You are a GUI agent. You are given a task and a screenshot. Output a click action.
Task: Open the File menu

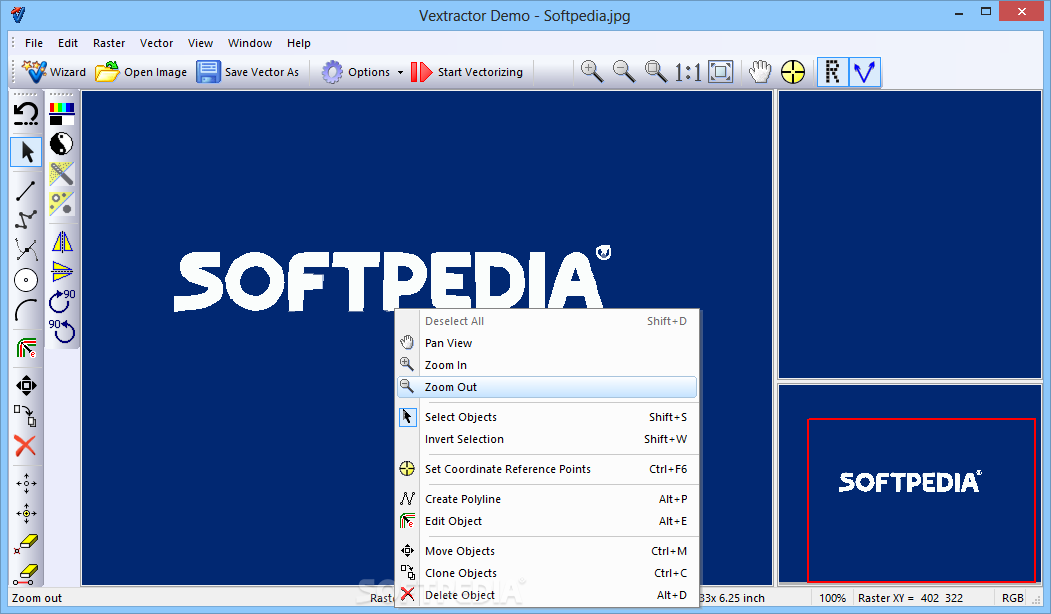pos(34,43)
